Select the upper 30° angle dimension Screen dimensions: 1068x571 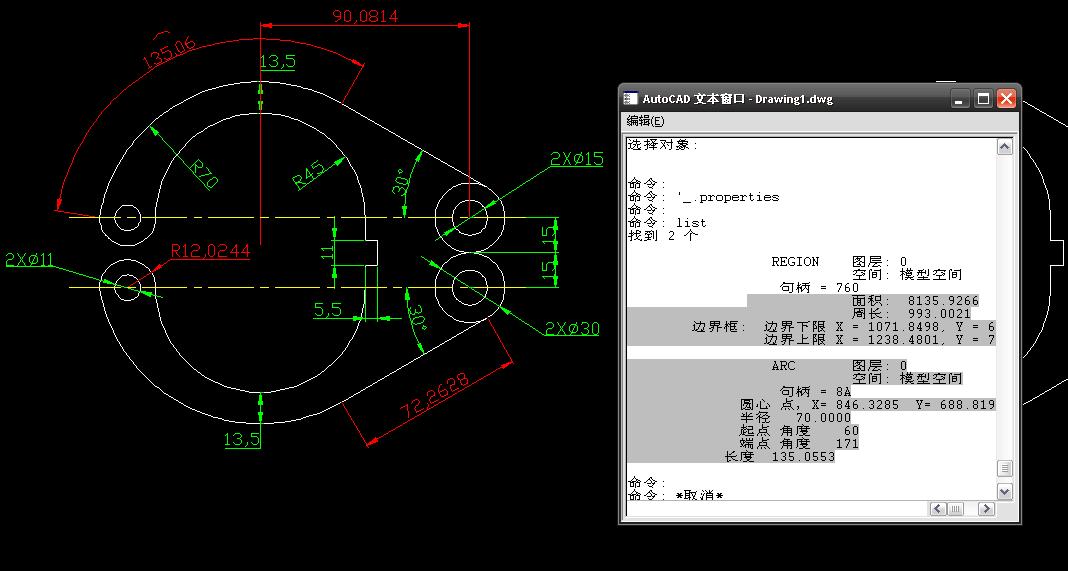point(401,183)
